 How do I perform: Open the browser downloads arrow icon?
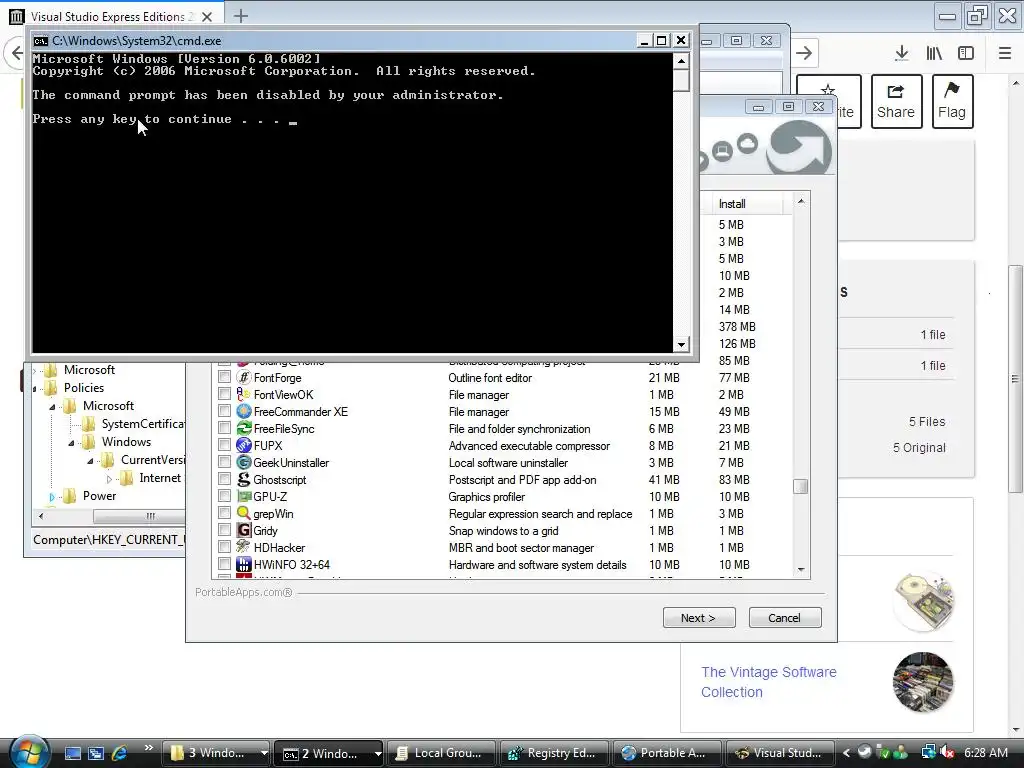[902, 53]
